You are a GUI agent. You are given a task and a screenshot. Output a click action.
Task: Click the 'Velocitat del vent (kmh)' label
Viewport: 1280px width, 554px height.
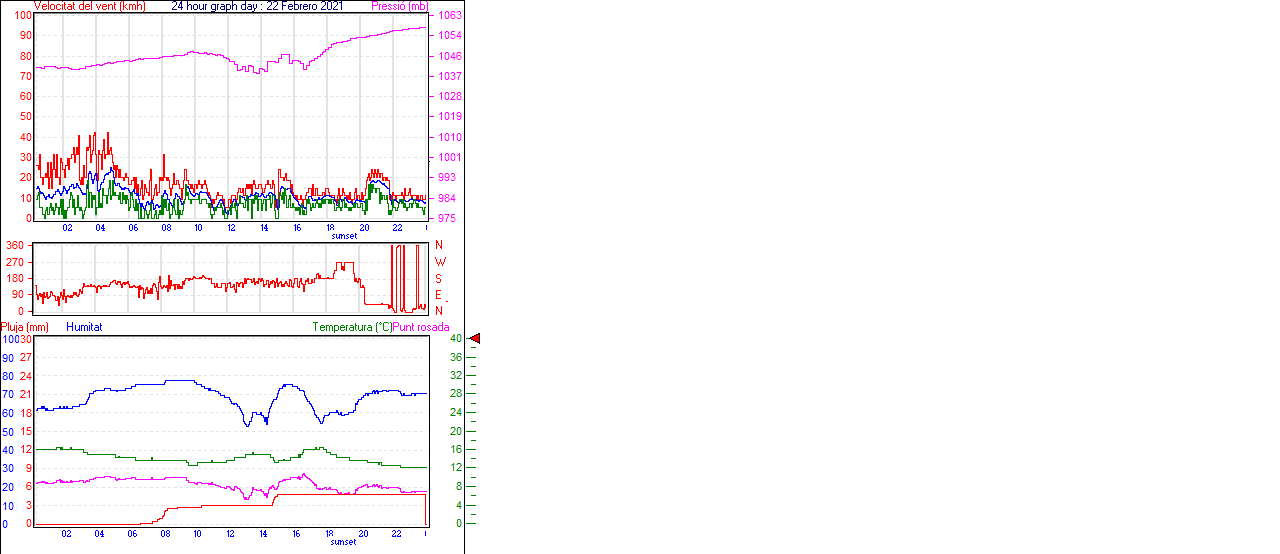pos(89,6)
